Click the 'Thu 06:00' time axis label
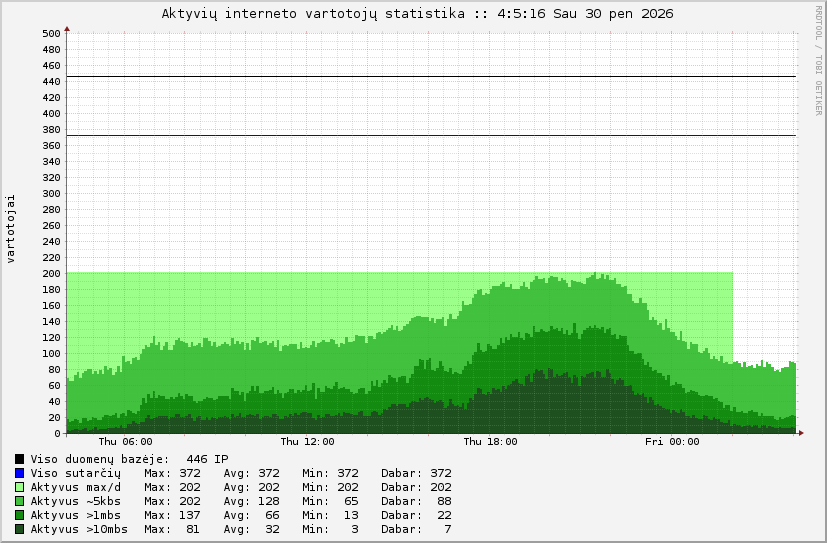The image size is (827, 543). coord(125,441)
